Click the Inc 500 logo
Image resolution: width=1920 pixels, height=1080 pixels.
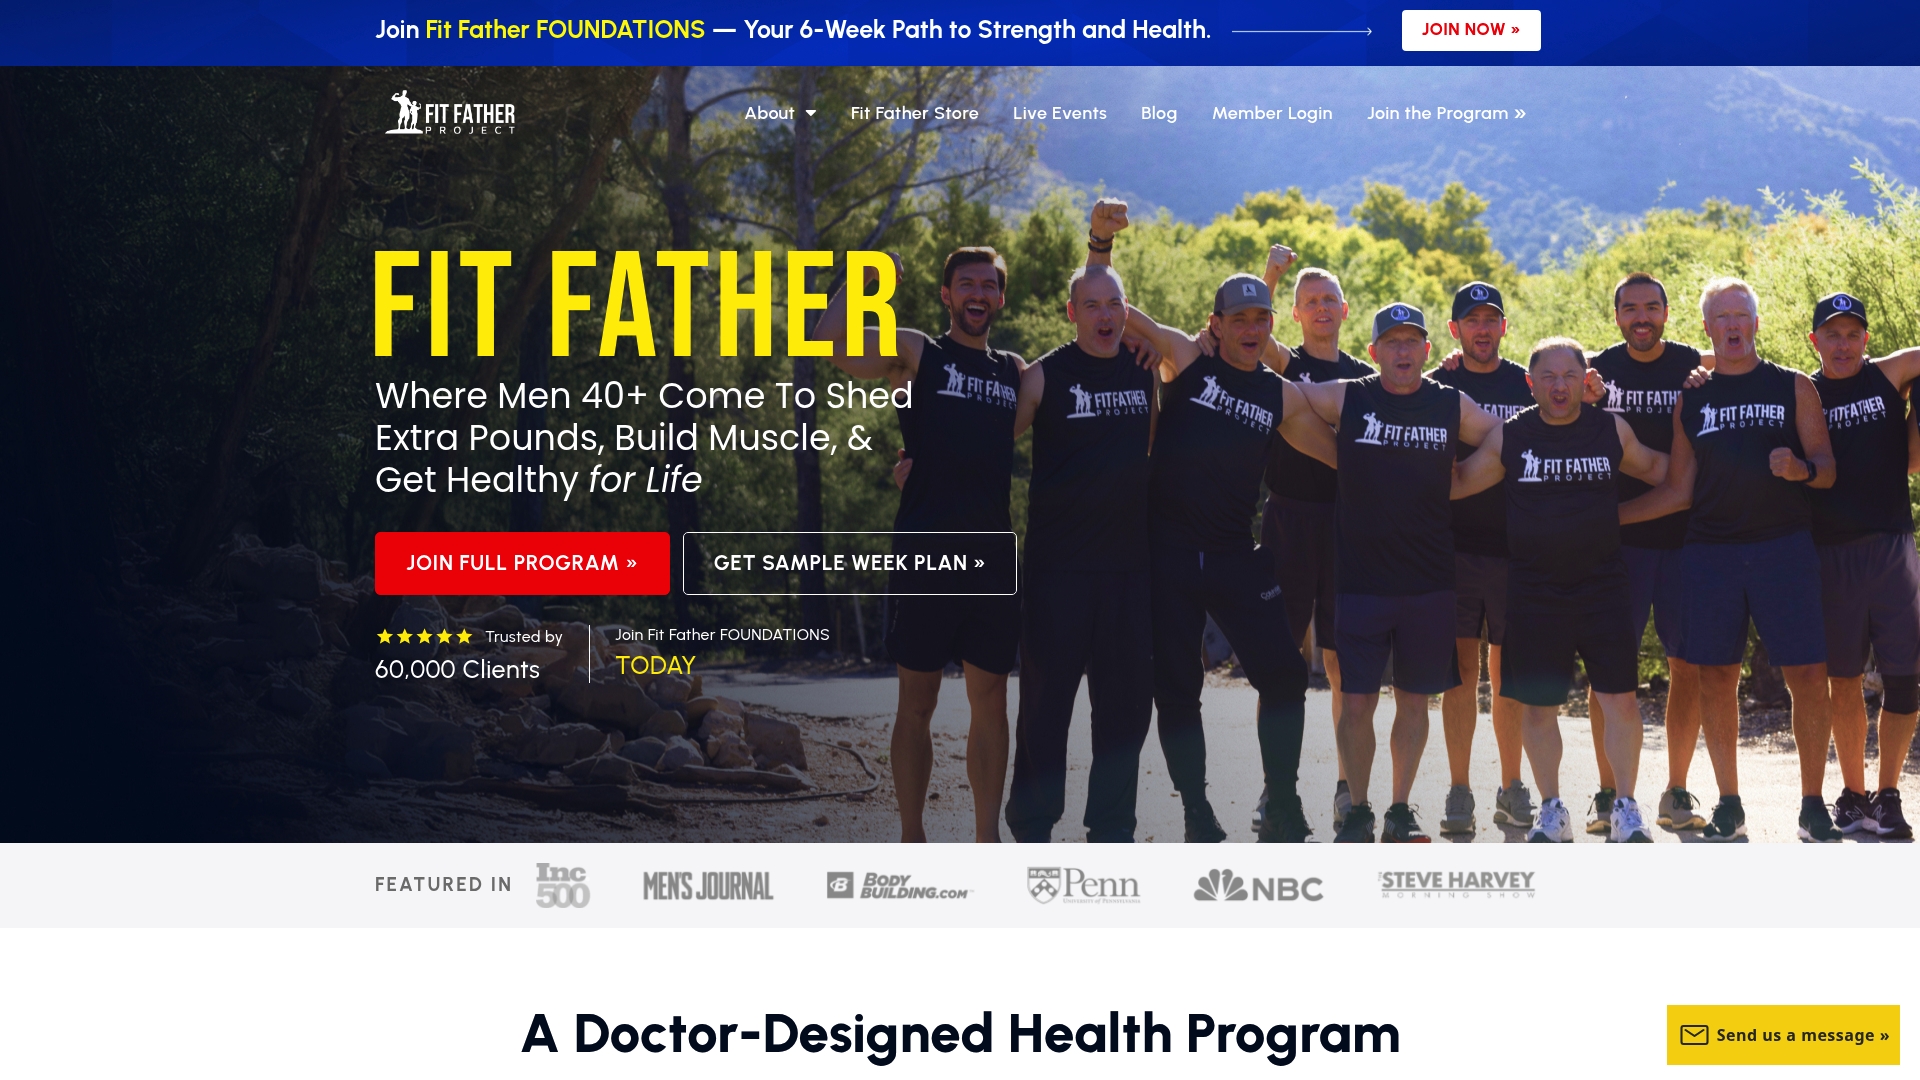tap(563, 885)
